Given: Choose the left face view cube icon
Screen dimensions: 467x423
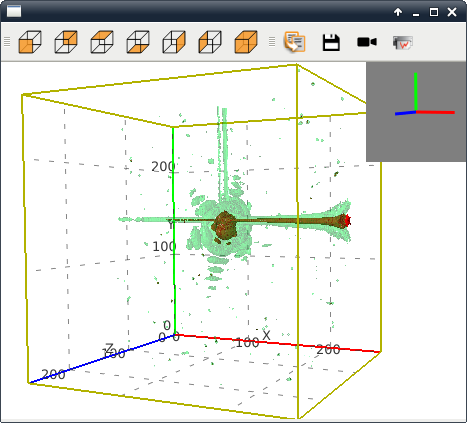Looking at the screenshot, I should tap(210, 42).
